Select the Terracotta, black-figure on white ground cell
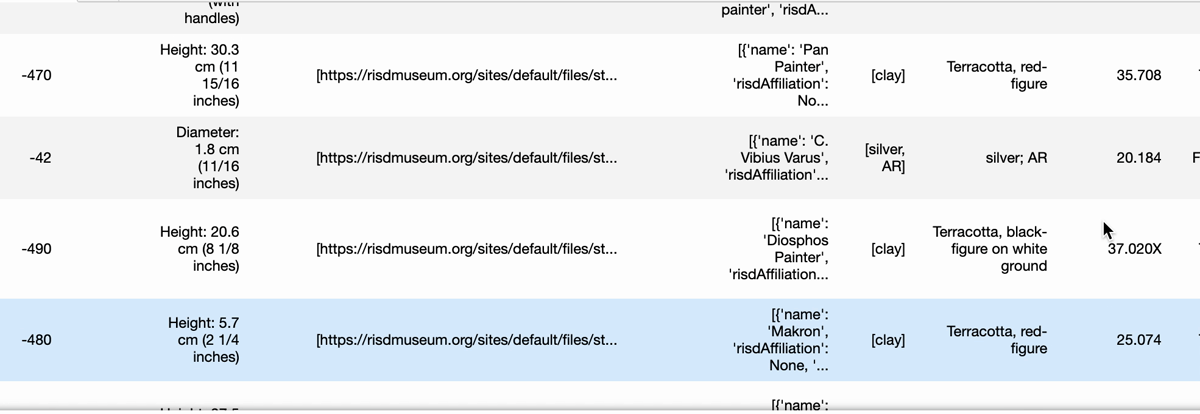This screenshot has width=1200, height=414. (989, 249)
